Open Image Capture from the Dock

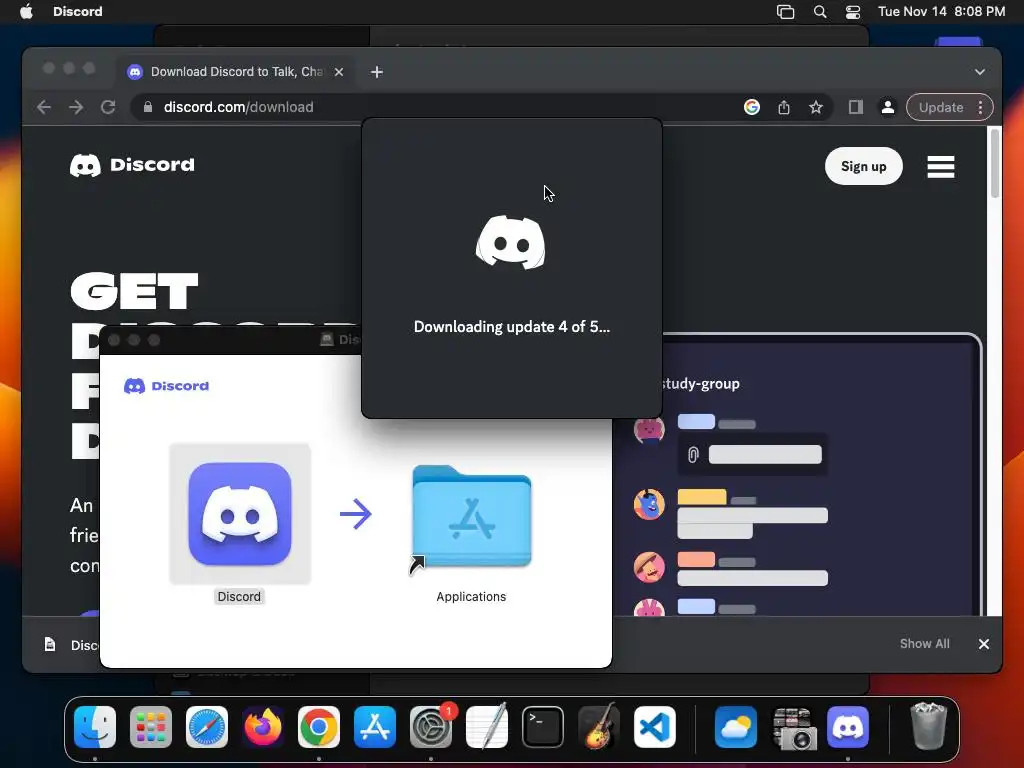click(792, 727)
